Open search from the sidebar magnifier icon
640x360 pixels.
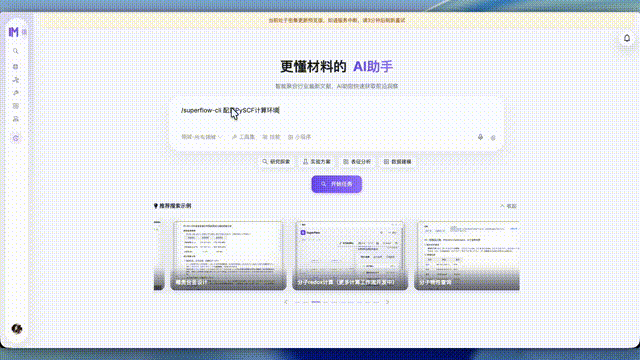[x=16, y=51]
